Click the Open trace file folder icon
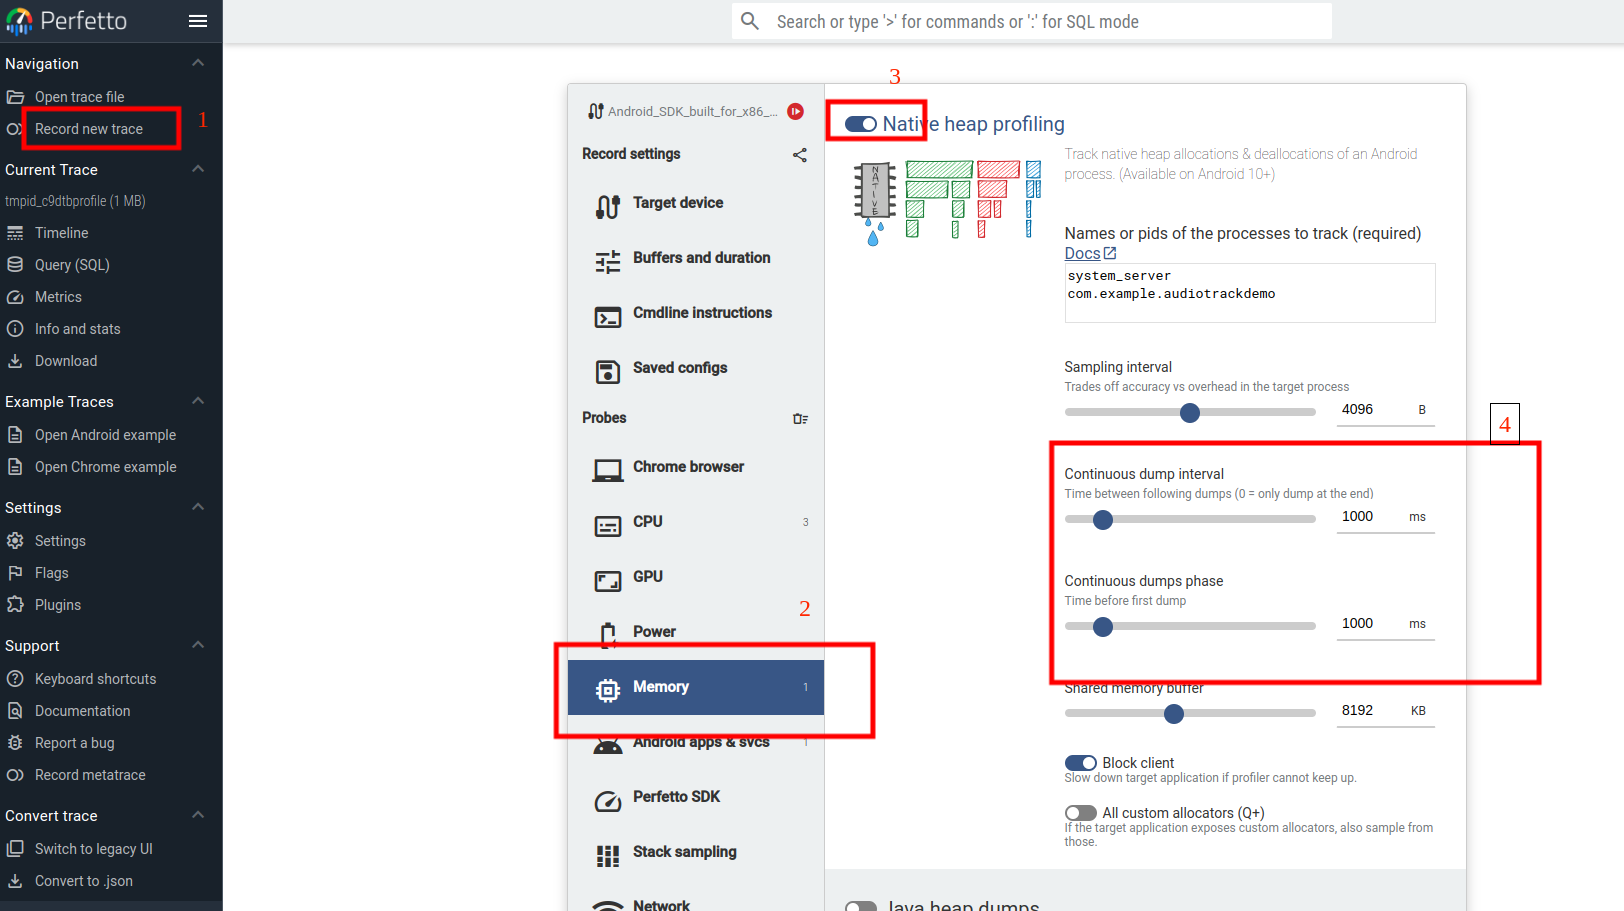The width and height of the screenshot is (1624, 911). click(x=15, y=97)
